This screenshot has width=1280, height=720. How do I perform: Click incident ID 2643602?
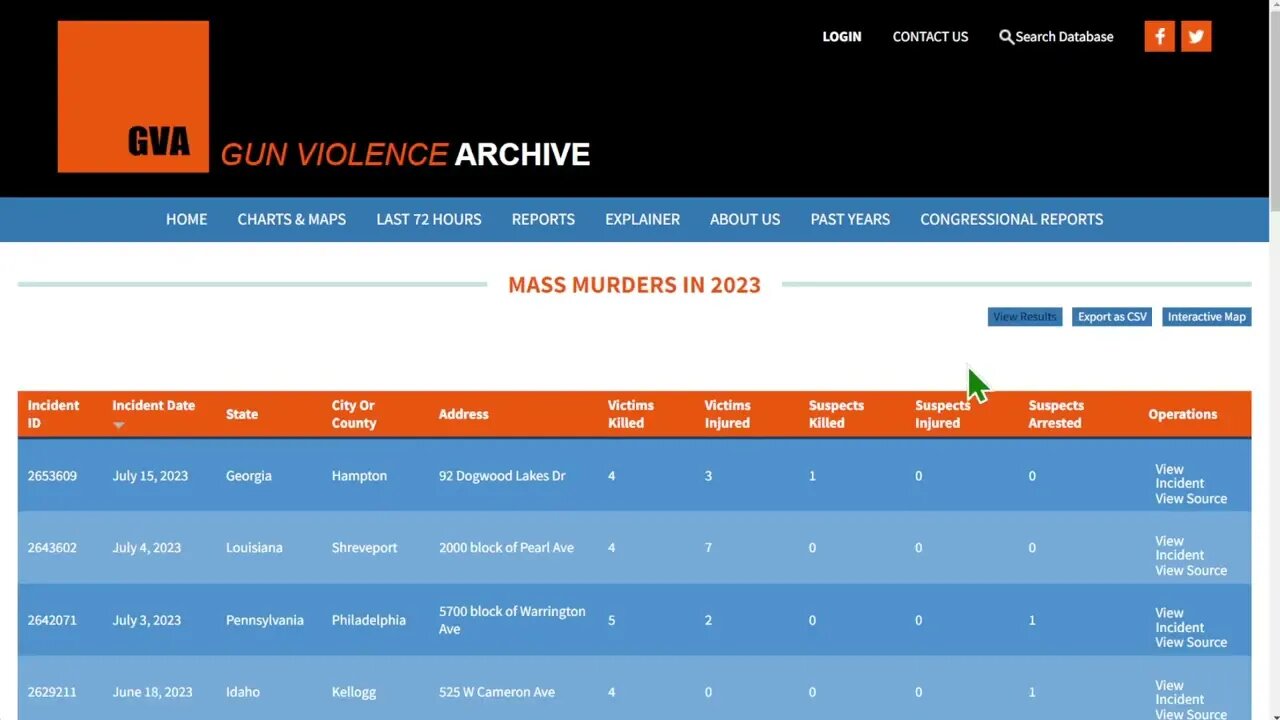[x=52, y=548]
